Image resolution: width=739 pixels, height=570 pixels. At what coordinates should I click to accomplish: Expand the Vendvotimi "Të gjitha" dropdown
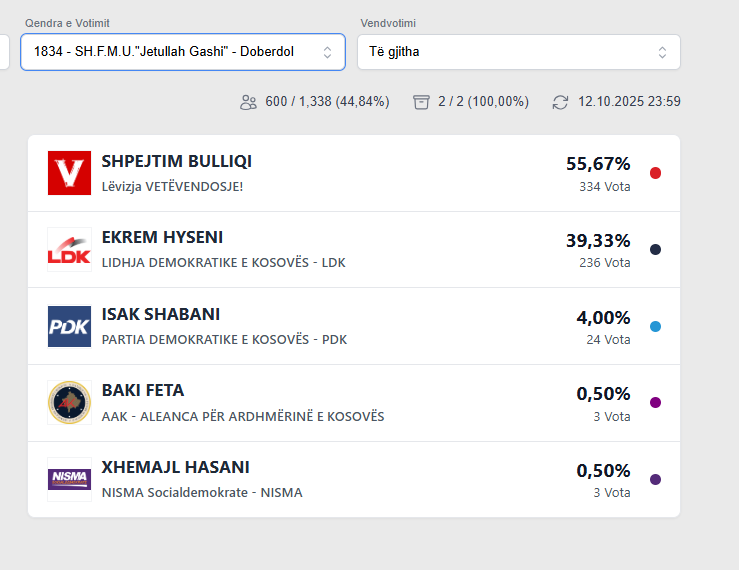(518, 52)
